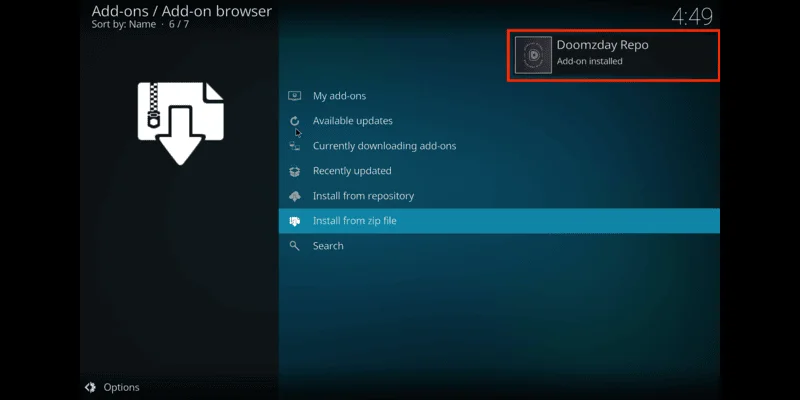The image size is (800, 400).
Task: Open the Options side menu
Action: 112,387
